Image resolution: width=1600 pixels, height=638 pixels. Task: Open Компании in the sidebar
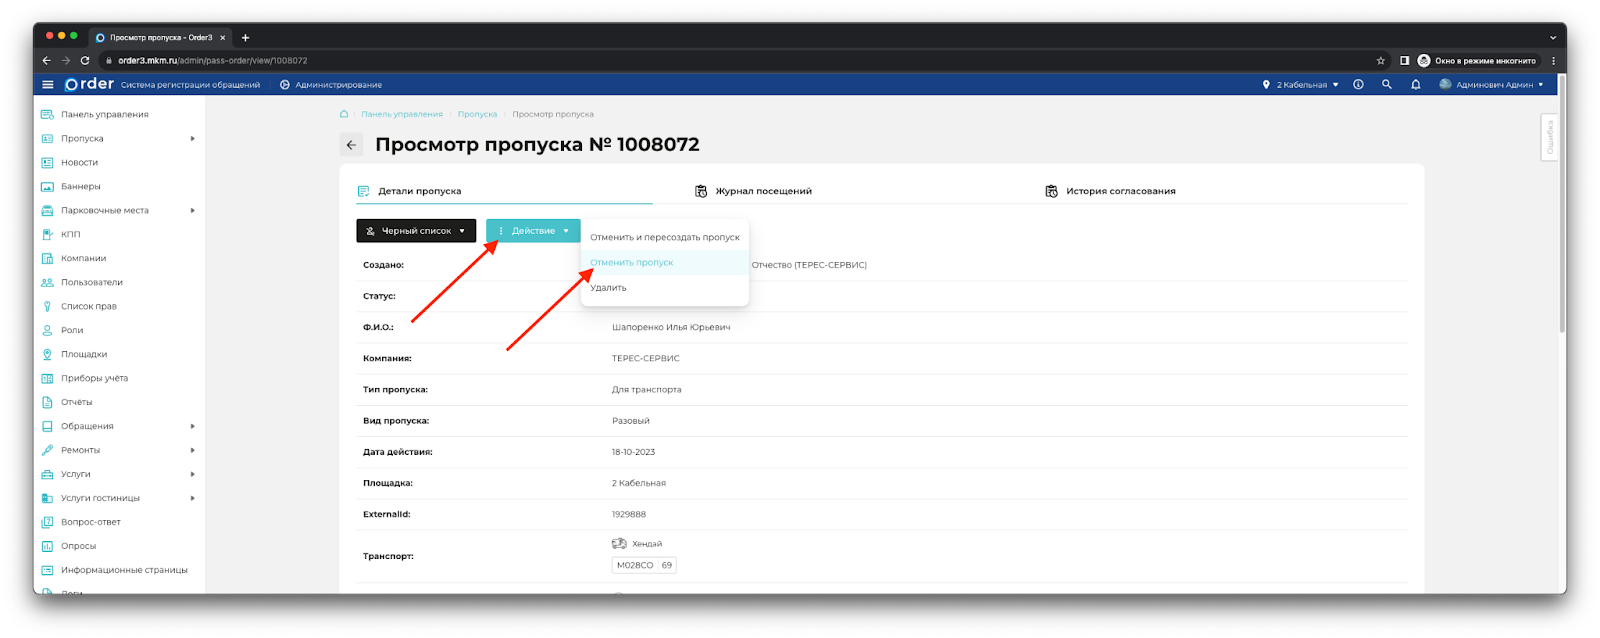coord(83,258)
